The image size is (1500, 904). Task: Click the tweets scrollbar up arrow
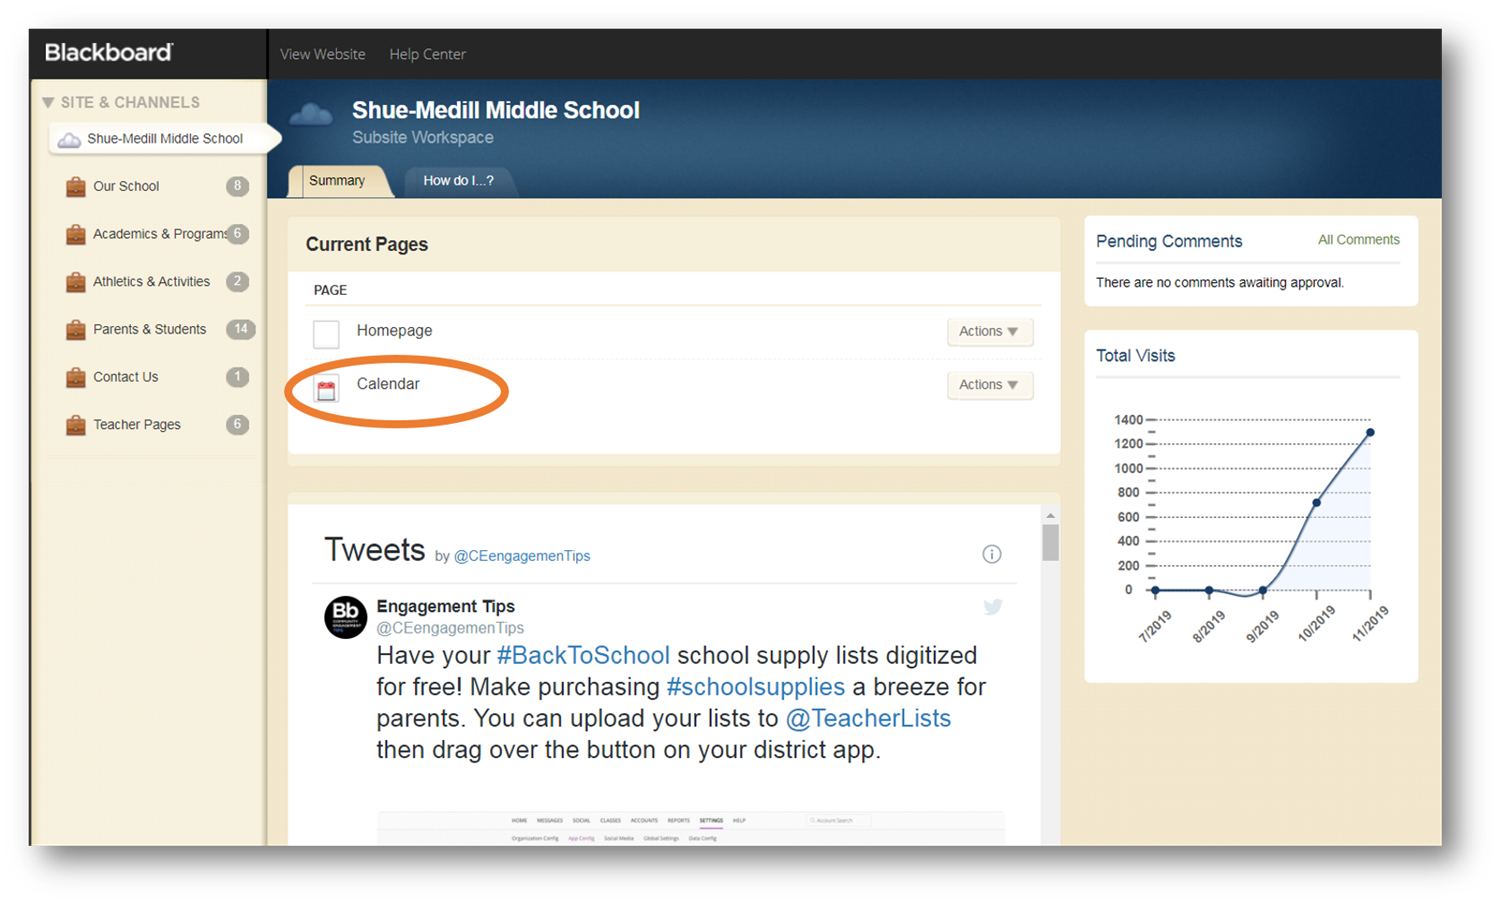tap(1050, 516)
